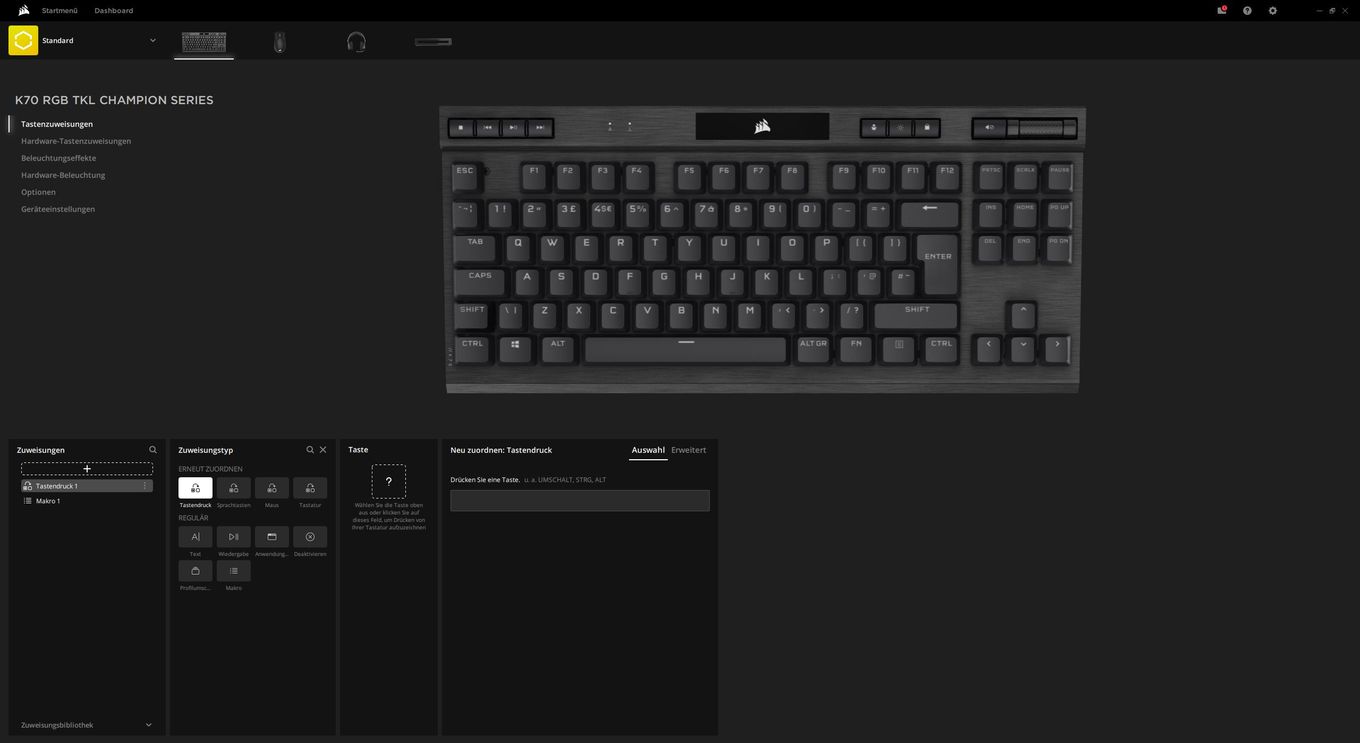The width and height of the screenshot is (1360, 743).
Task: Select the backspace key on keyboard image
Action: (x=930, y=213)
